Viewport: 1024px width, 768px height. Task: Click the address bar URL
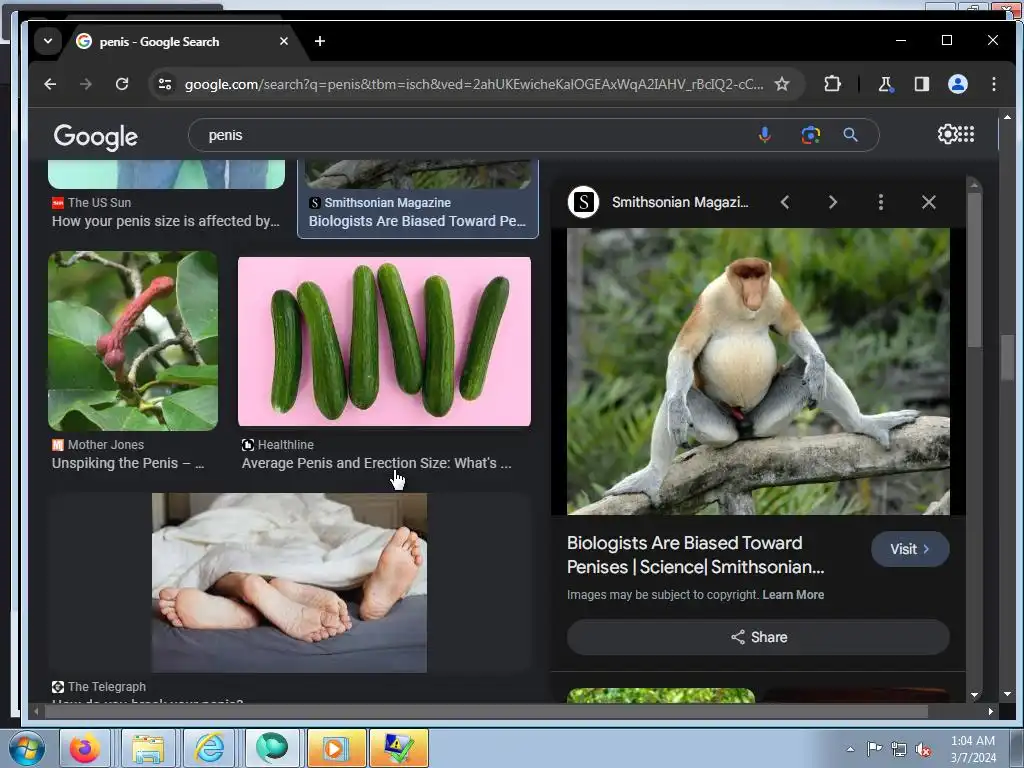tap(473, 84)
